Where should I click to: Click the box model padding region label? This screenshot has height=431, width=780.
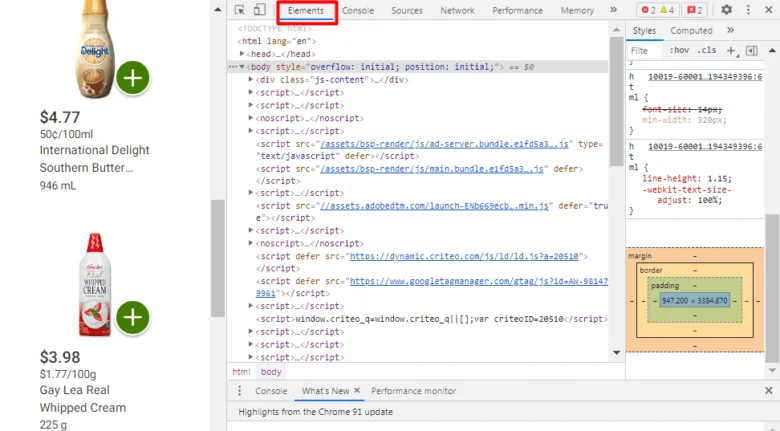tap(665, 286)
